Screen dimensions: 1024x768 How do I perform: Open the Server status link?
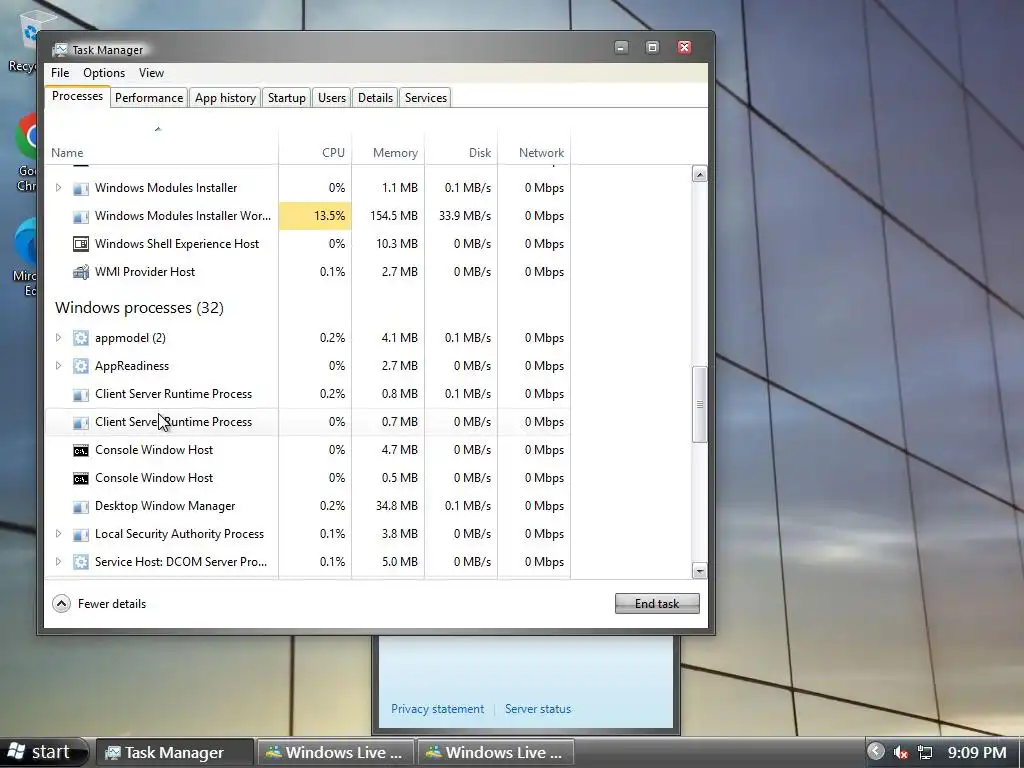[538, 709]
